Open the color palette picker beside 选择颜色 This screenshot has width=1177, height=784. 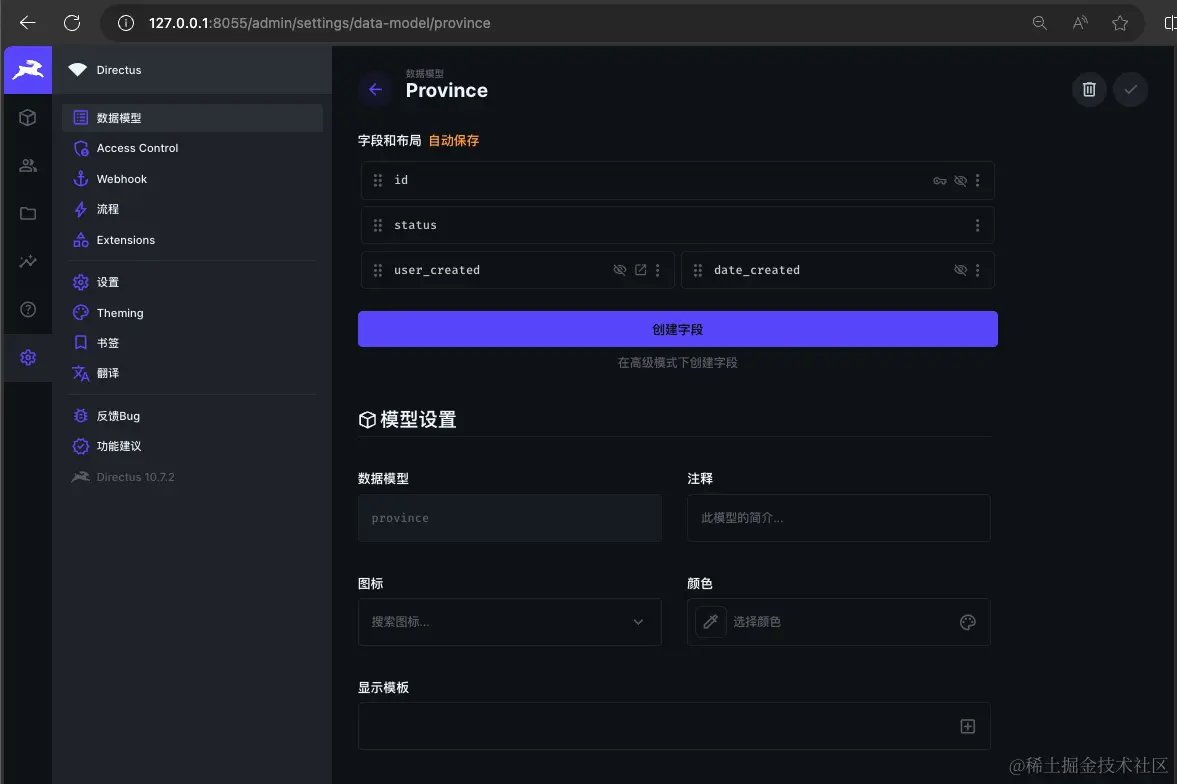966,621
